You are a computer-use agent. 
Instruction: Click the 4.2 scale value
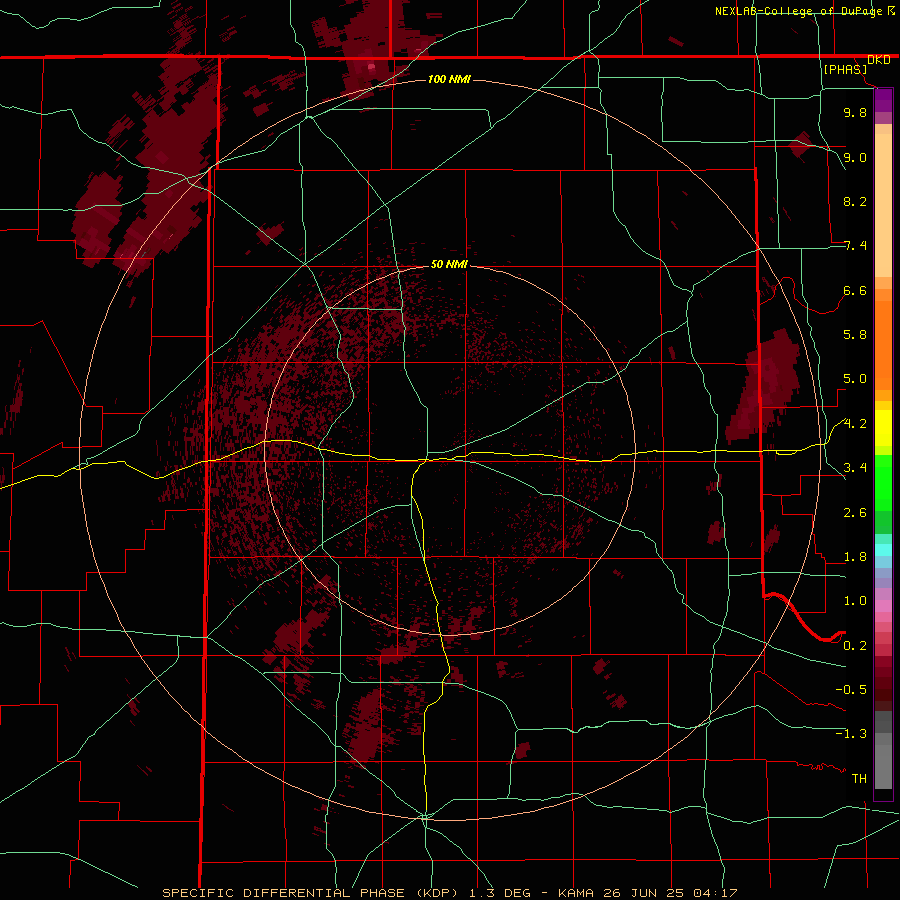pyautogui.click(x=855, y=424)
